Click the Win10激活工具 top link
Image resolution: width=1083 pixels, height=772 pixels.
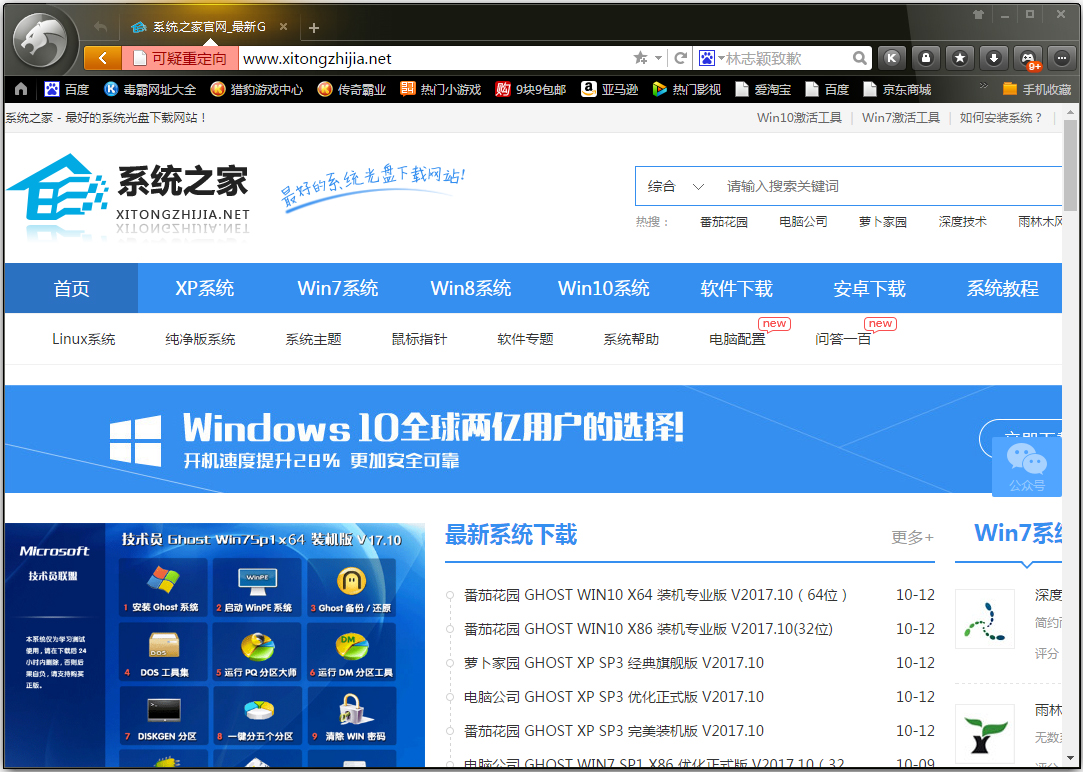point(799,117)
